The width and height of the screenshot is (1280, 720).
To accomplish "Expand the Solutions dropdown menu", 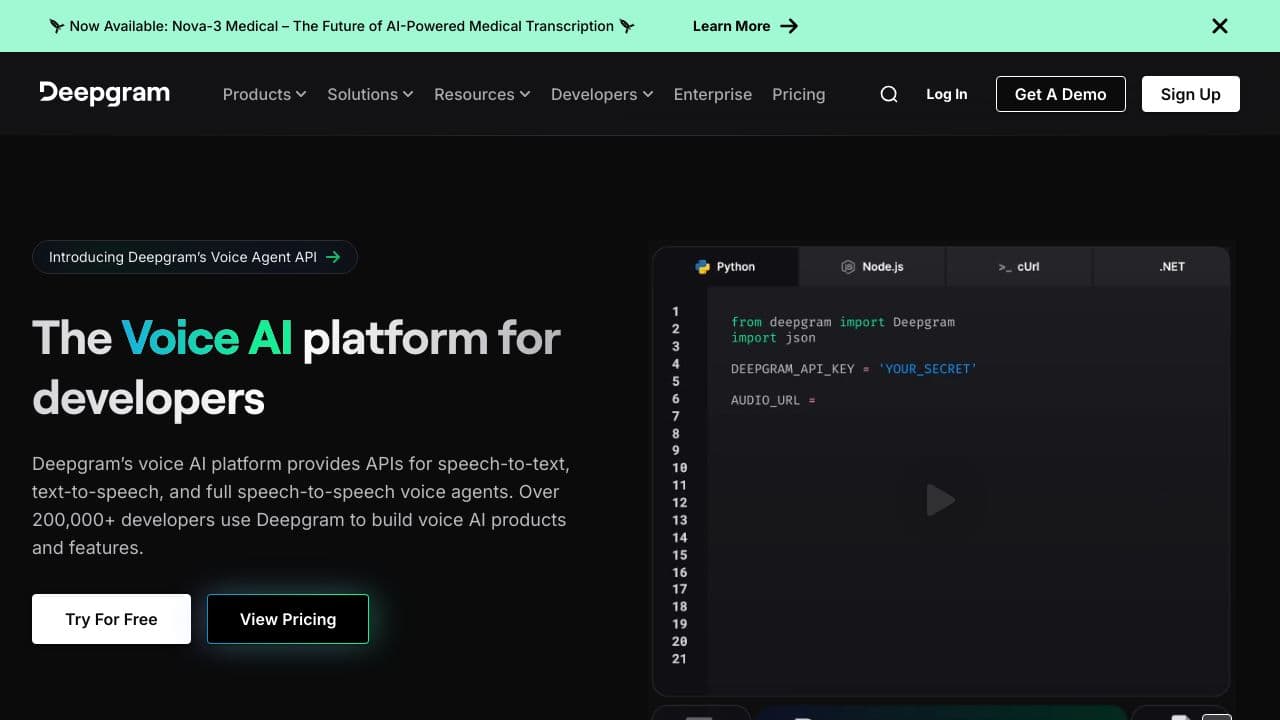I will 370,94.
